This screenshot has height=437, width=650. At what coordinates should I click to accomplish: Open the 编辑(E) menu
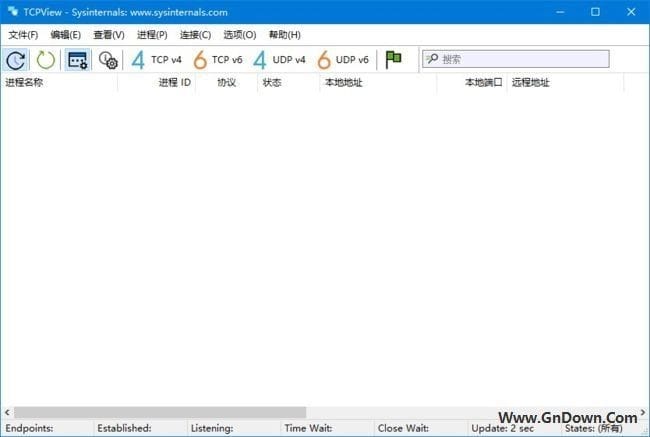[65, 35]
